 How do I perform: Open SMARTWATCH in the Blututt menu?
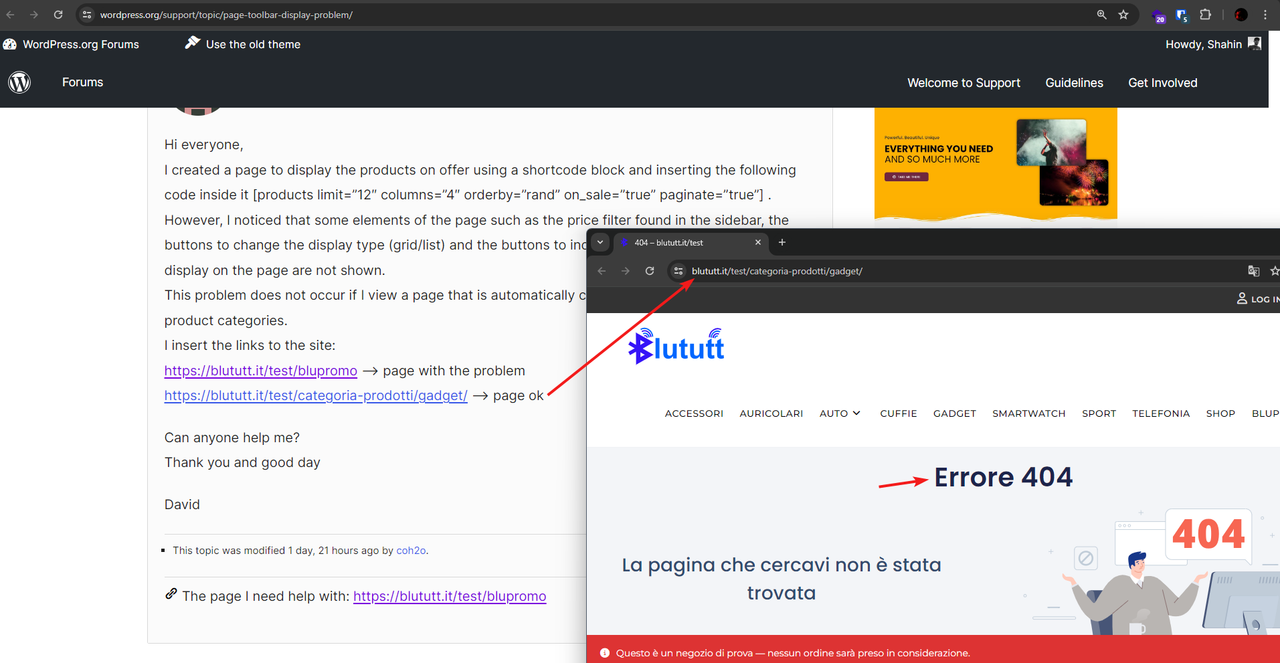[x=1029, y=413]
